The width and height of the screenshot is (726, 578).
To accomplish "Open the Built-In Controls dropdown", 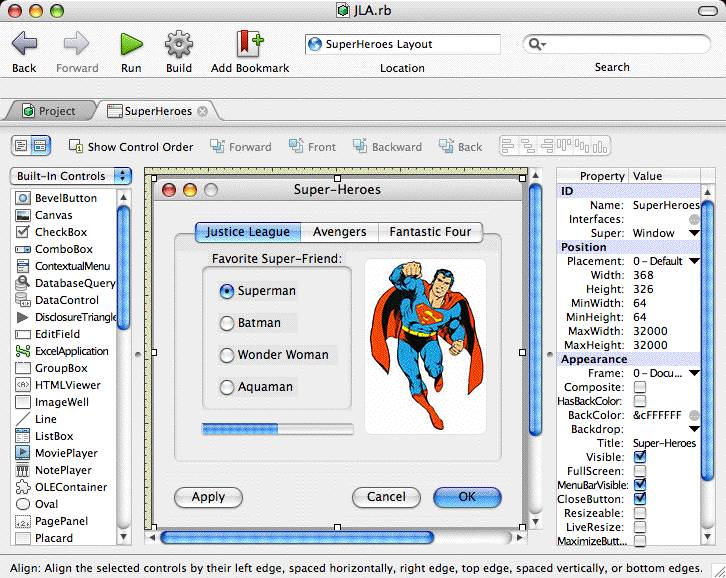I will pos(70,176).
